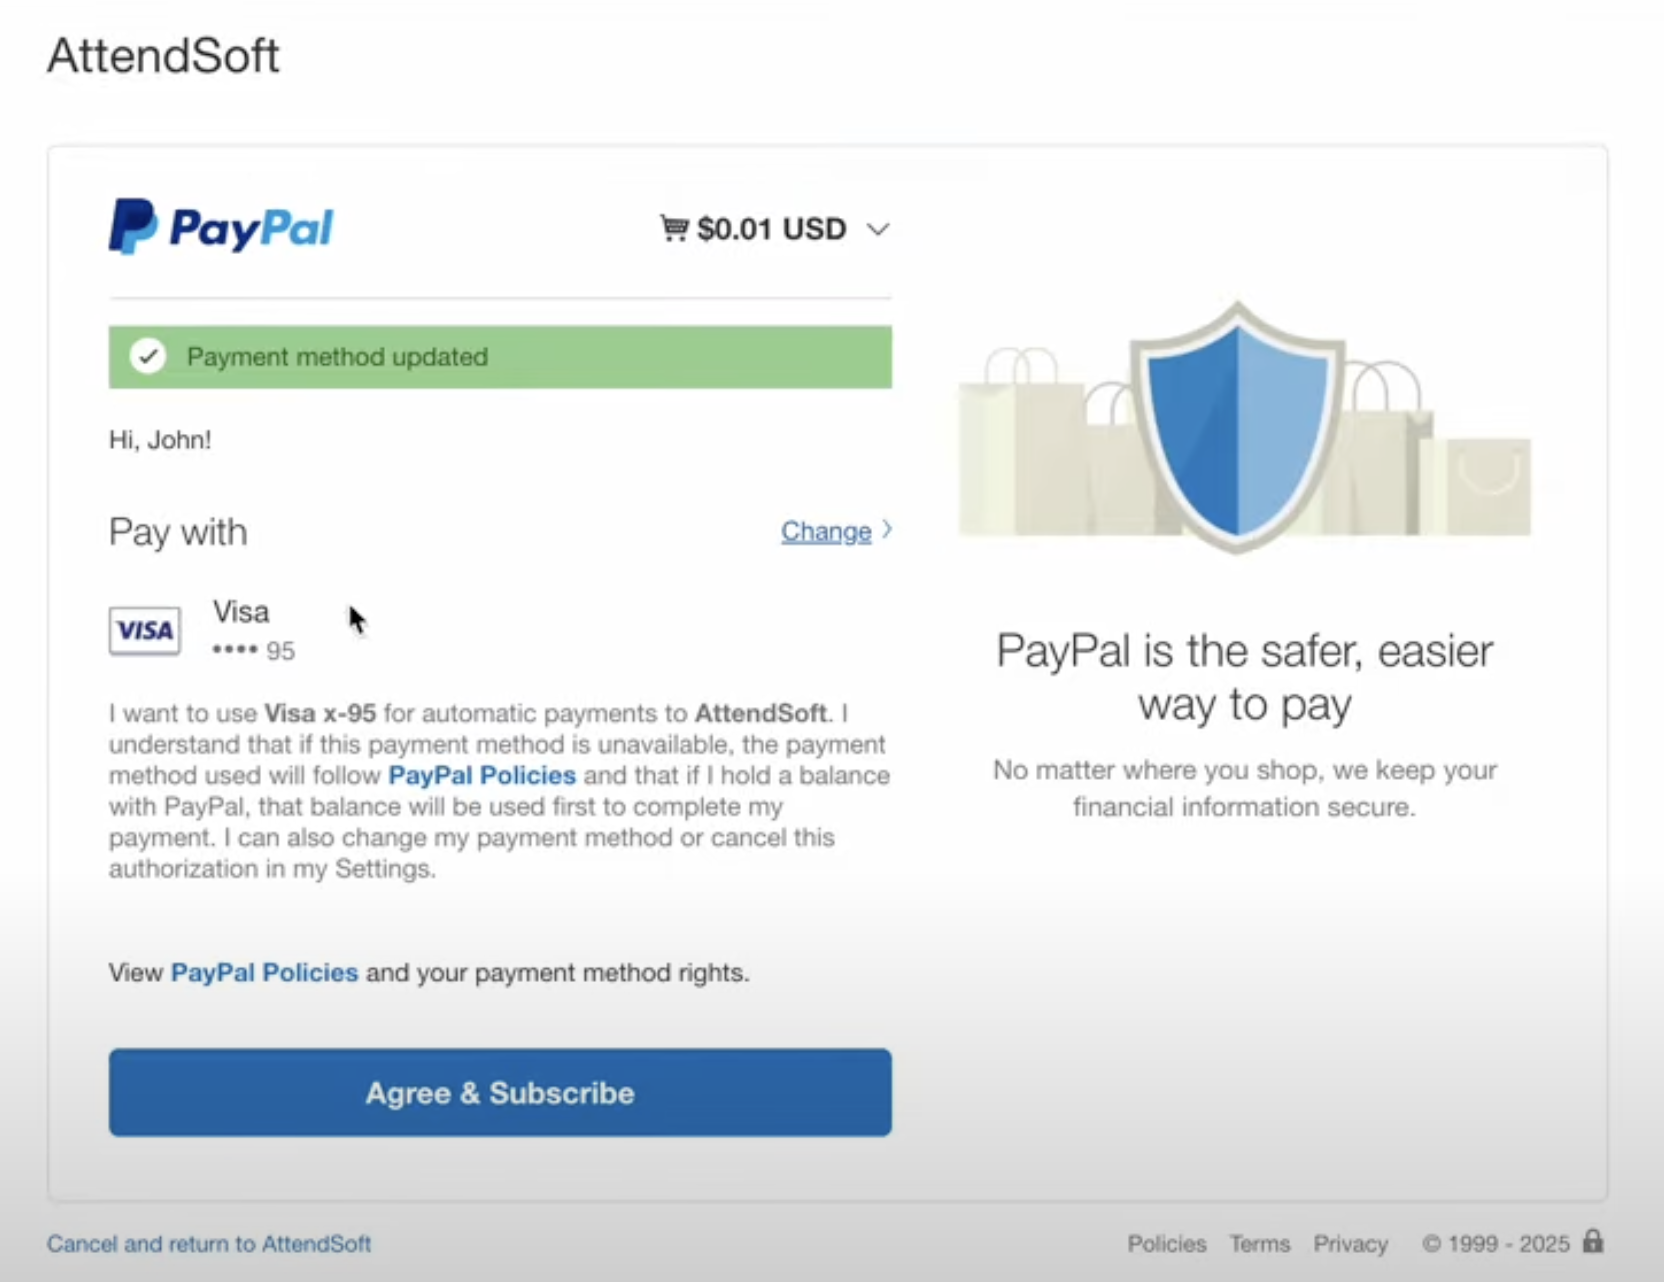Click the Payment method updated banner

(x=499, y=356)
